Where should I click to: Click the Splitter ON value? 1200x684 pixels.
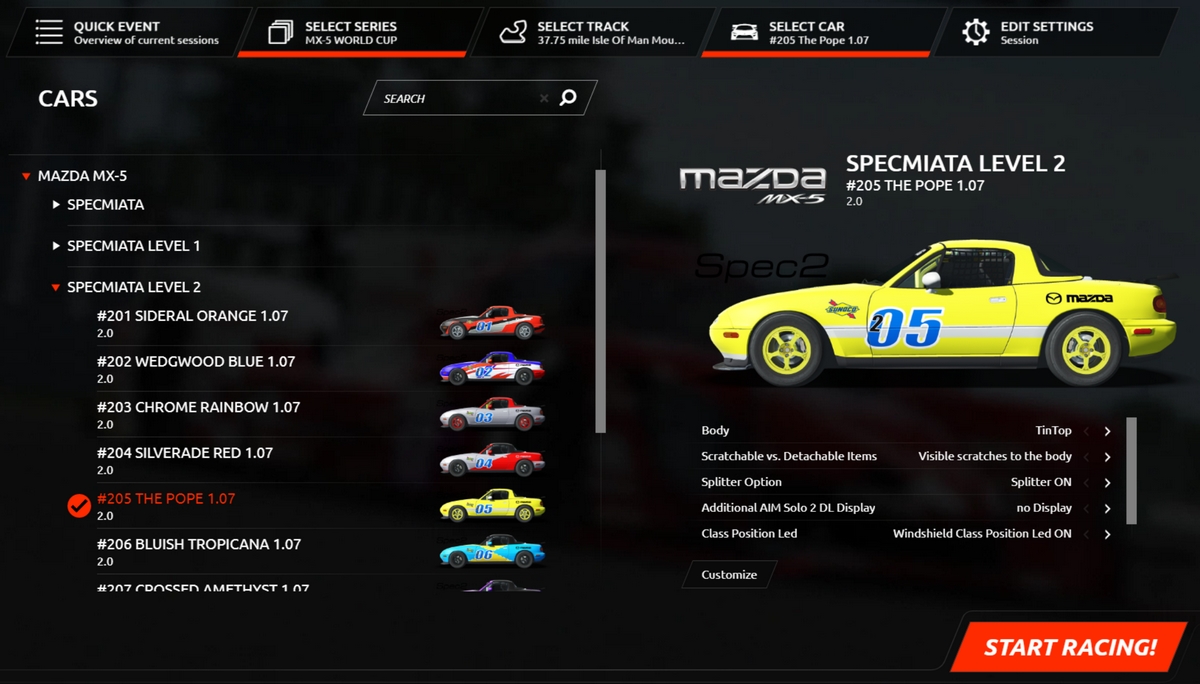pos(1041,482)
